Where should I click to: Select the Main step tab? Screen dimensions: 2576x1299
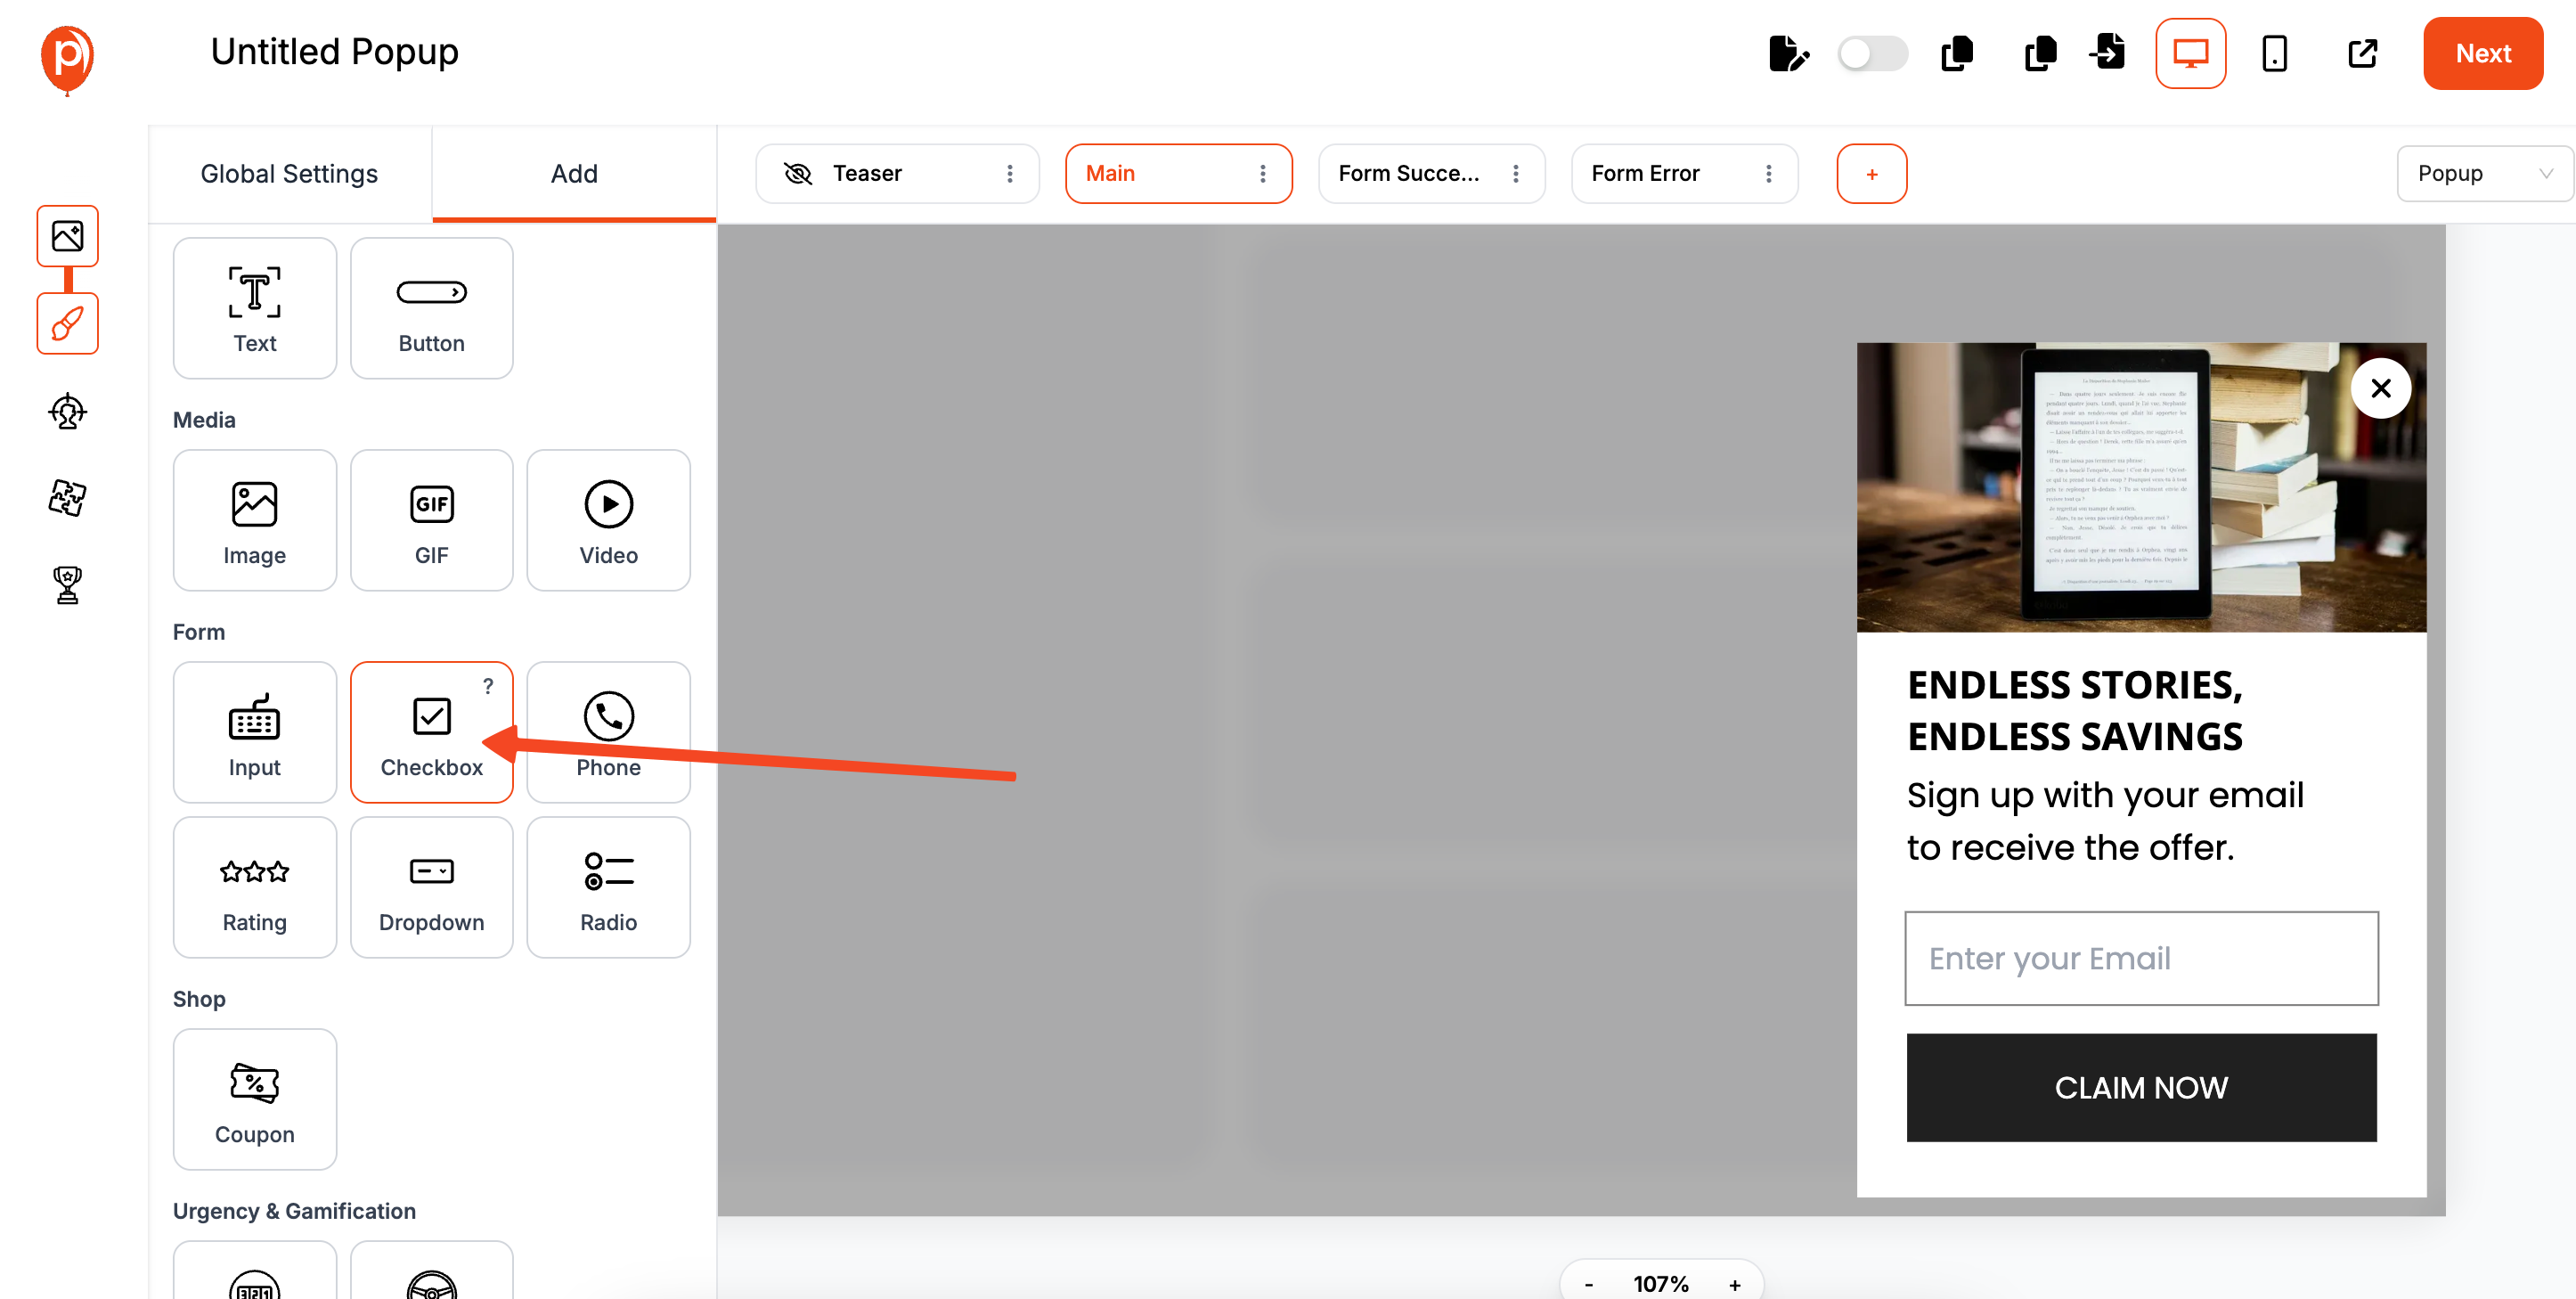point(1179,173)
